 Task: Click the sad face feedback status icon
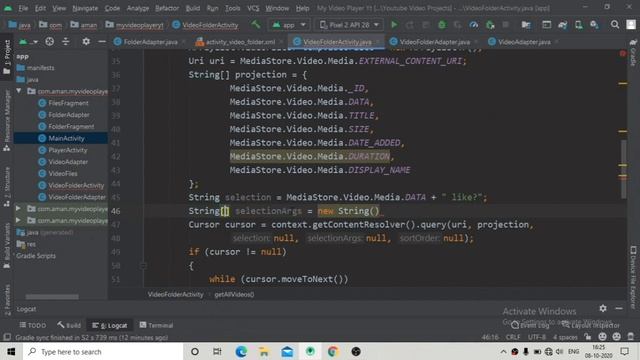617,337
